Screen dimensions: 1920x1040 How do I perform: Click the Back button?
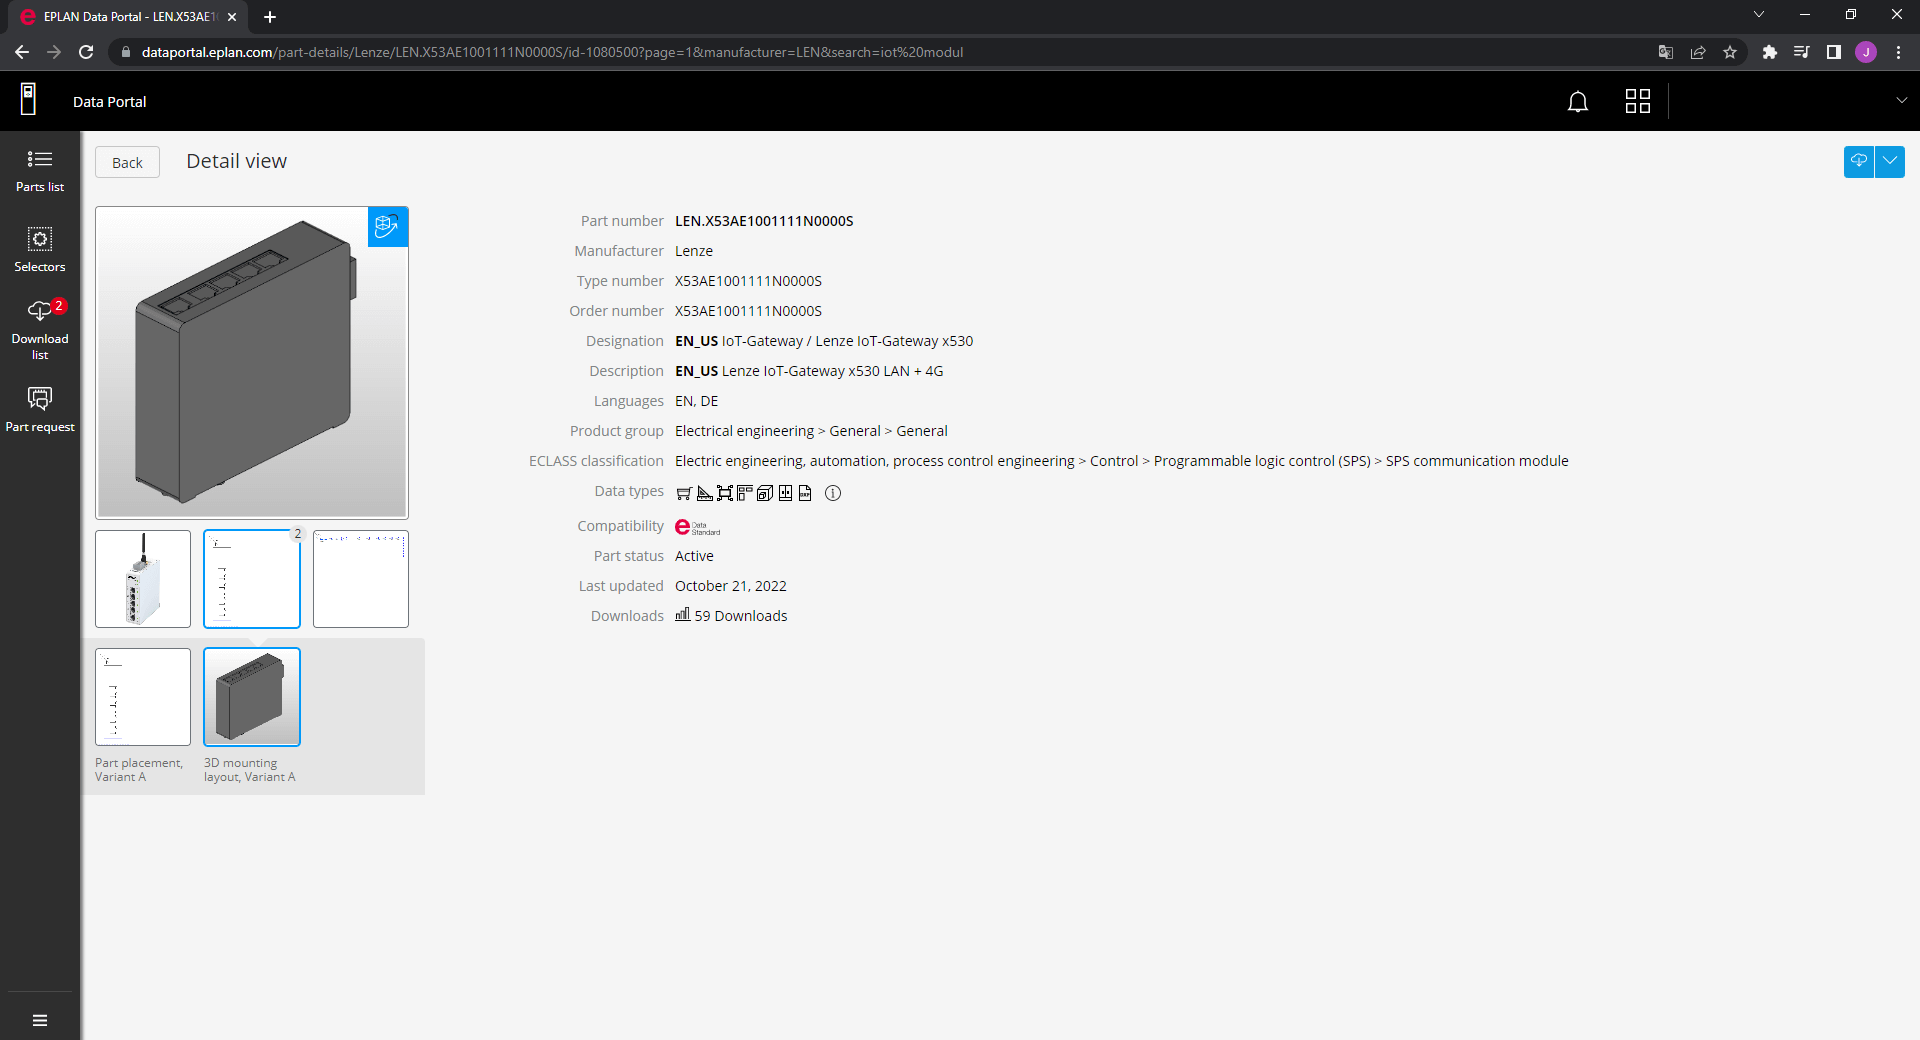pyautogui.click(x=127, y=163)
